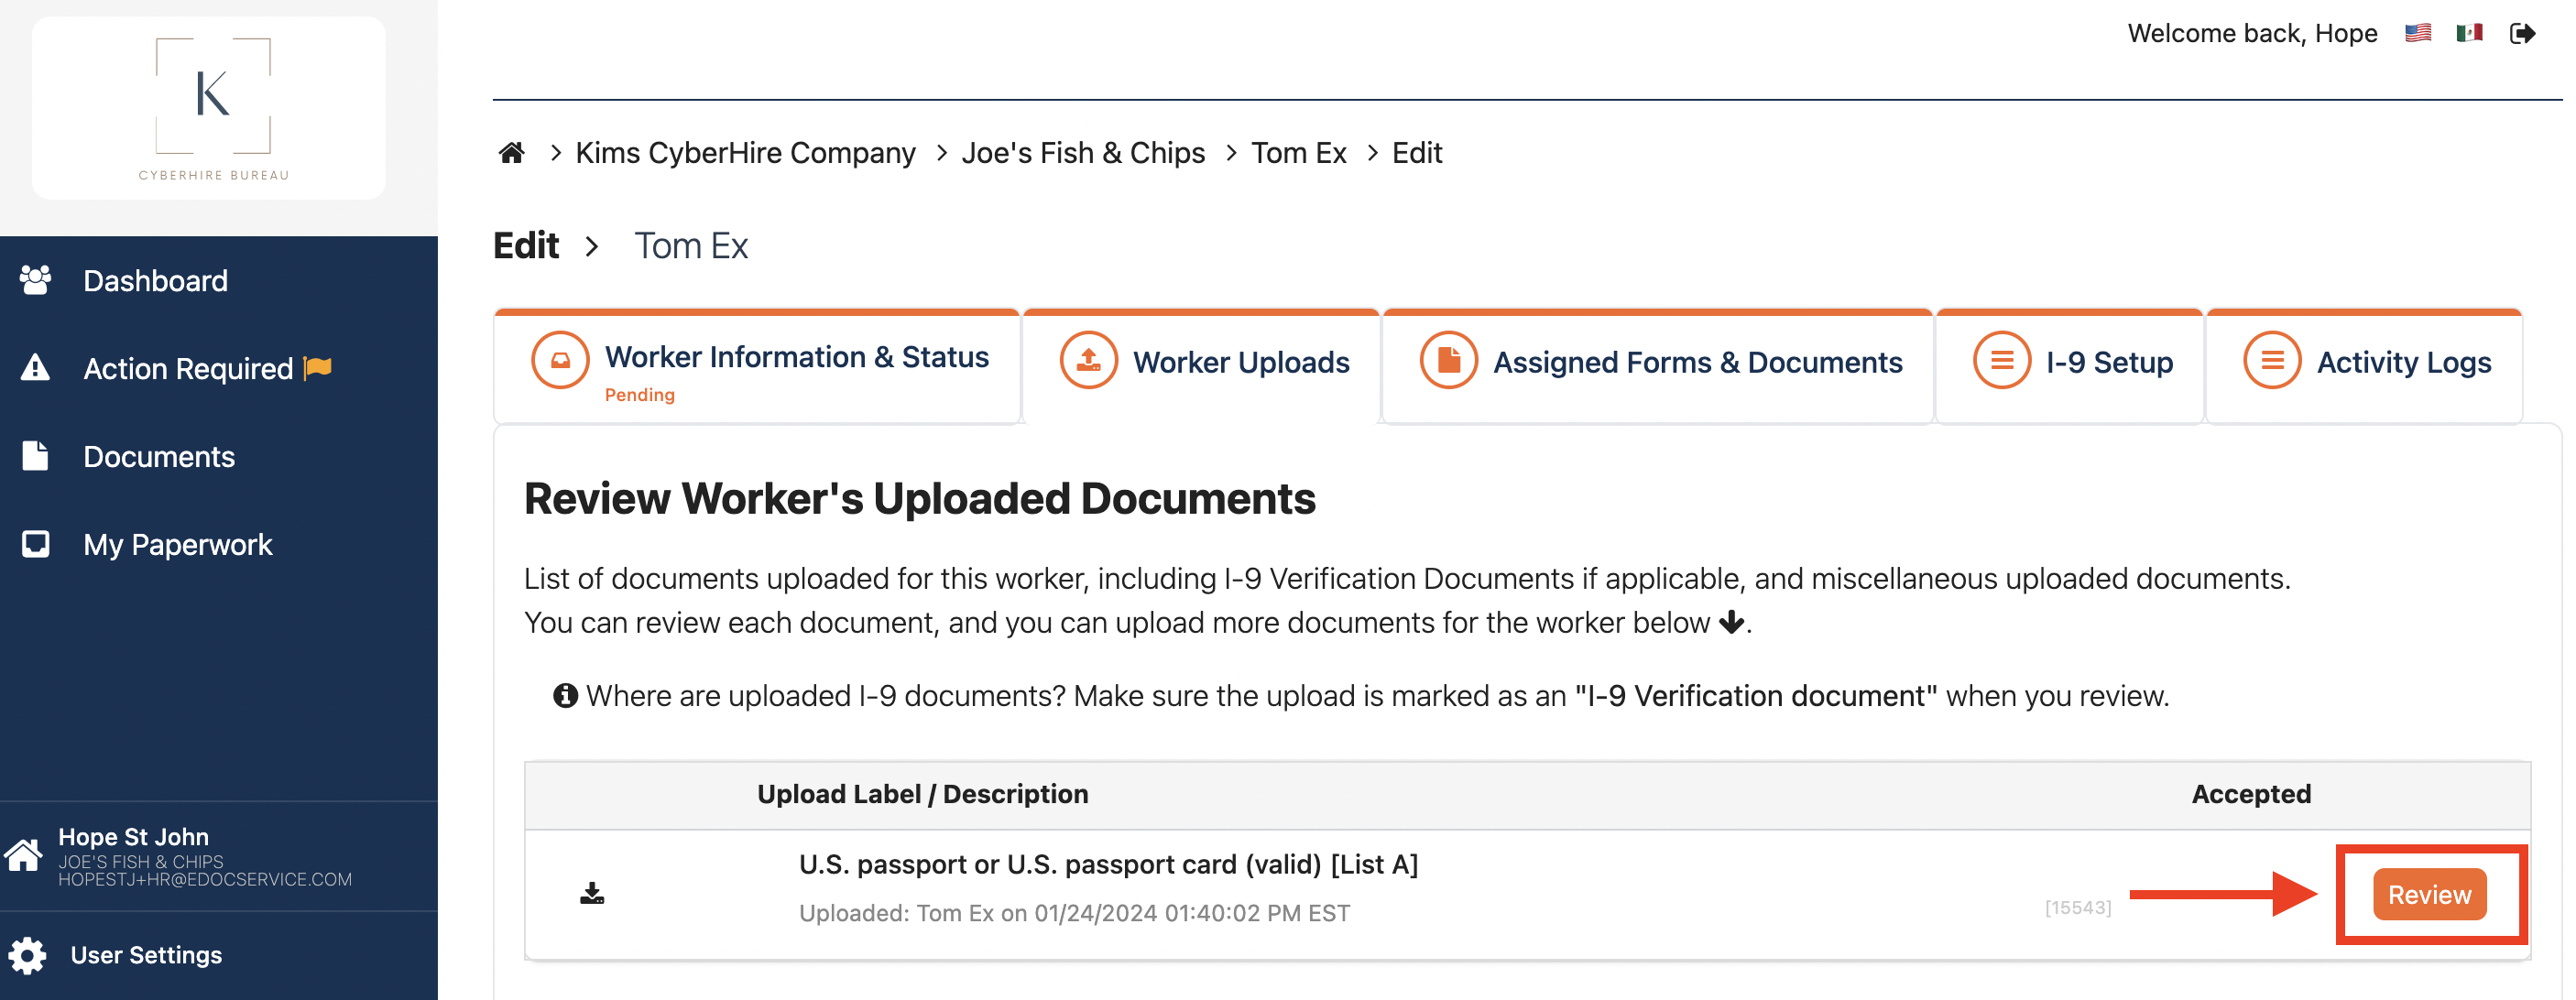Image resolution: width=2576 pixels, height=1000 pixels.
Task: Review the U.S. passport upload
Action: click(2429, 894)
